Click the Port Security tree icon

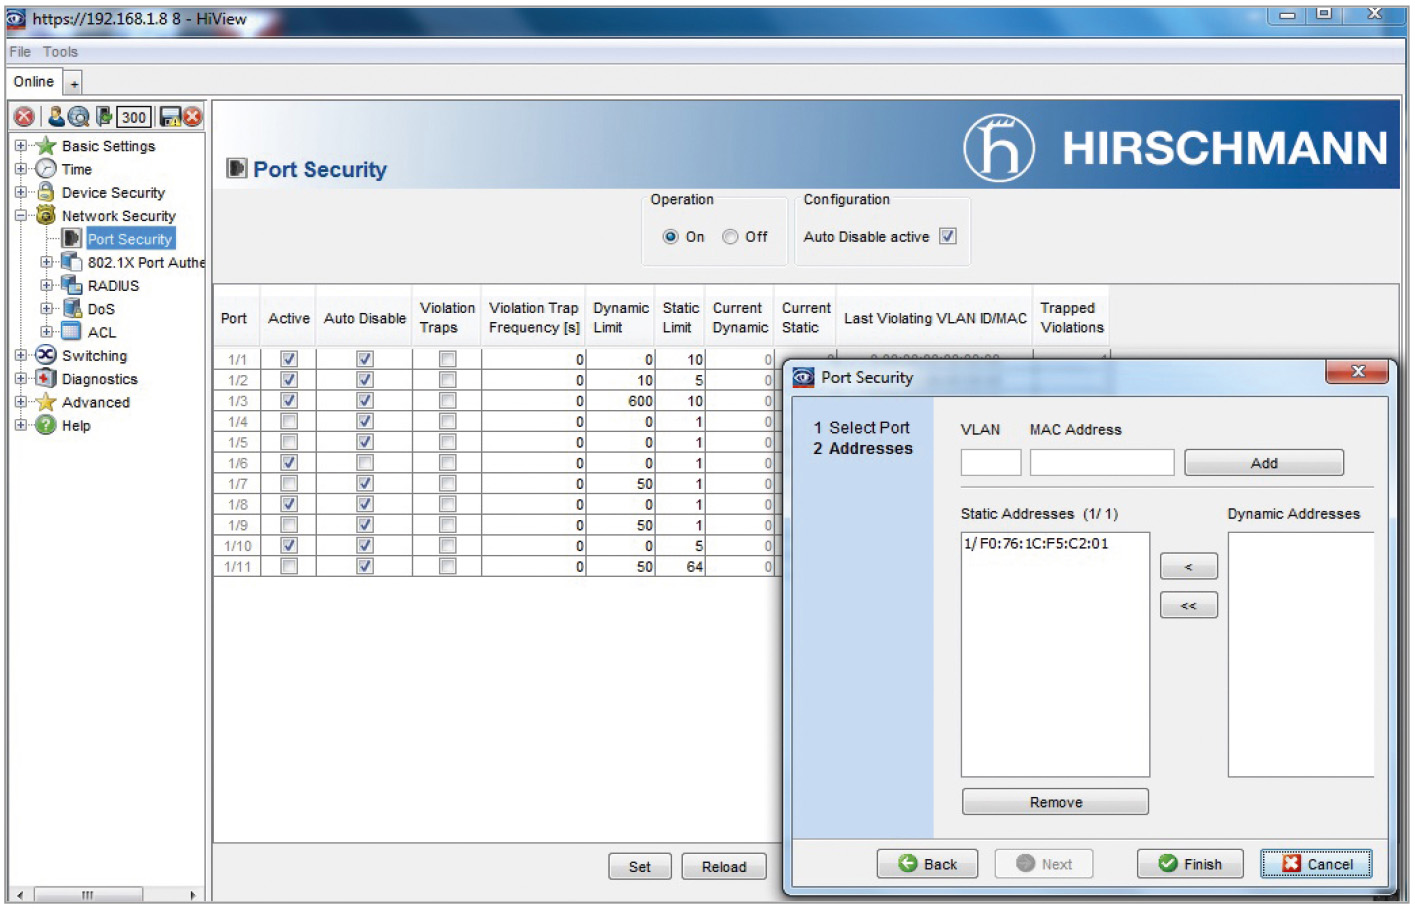click(72, 238)
